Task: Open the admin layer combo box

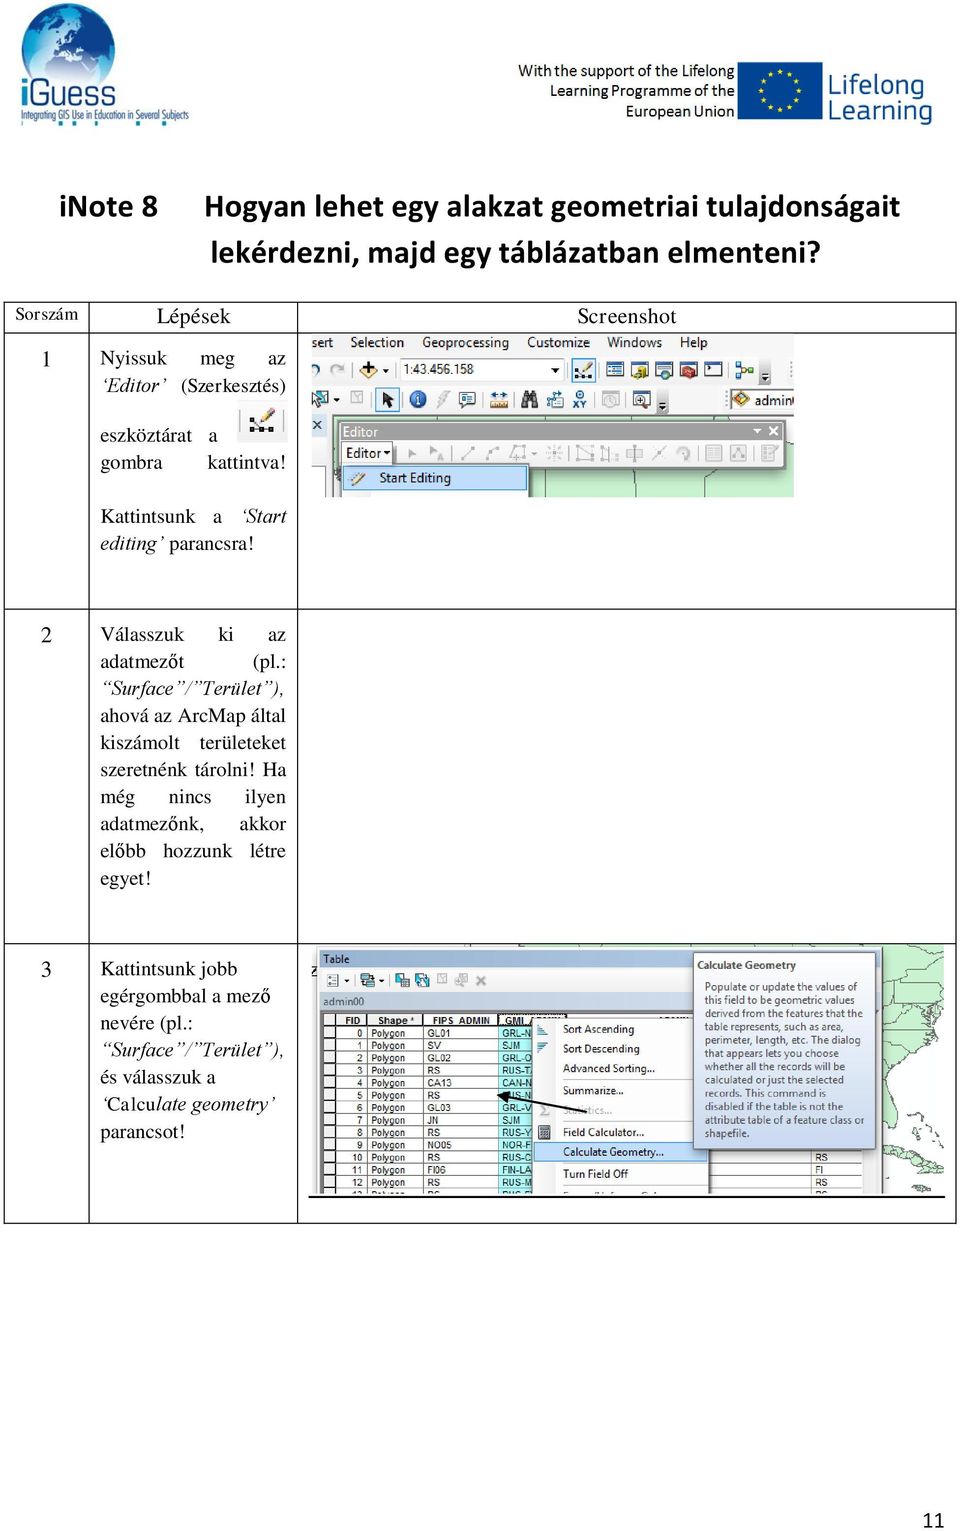Action: pos(761,400)
